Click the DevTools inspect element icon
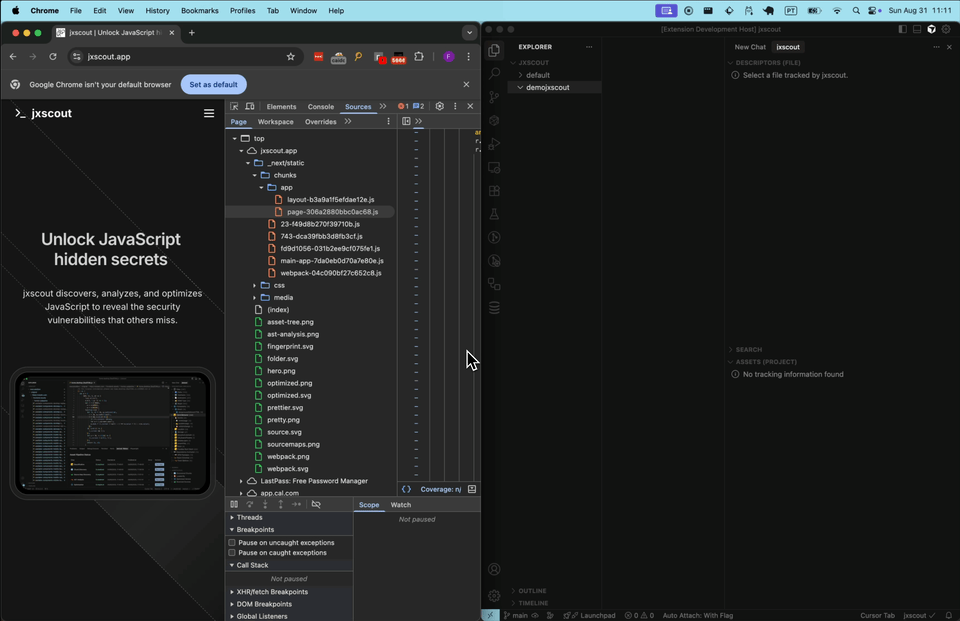Image resolution: width=960 pixels, height=621 pixels. 234,106
